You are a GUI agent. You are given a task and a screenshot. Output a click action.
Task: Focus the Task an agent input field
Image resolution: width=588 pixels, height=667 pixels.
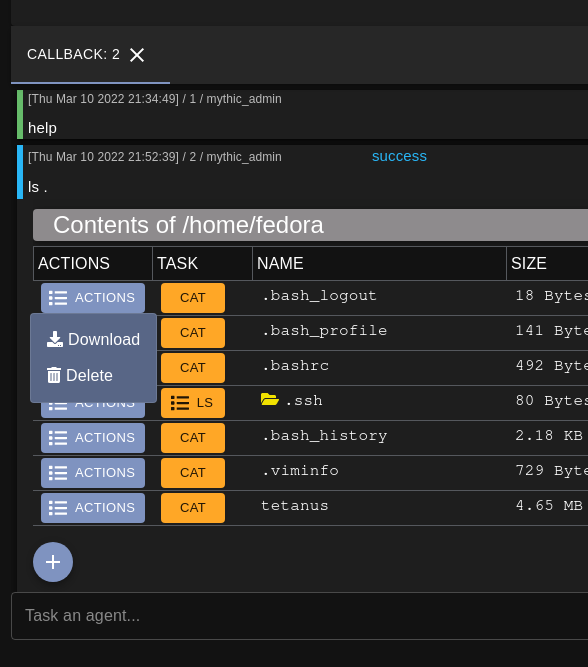300,616
